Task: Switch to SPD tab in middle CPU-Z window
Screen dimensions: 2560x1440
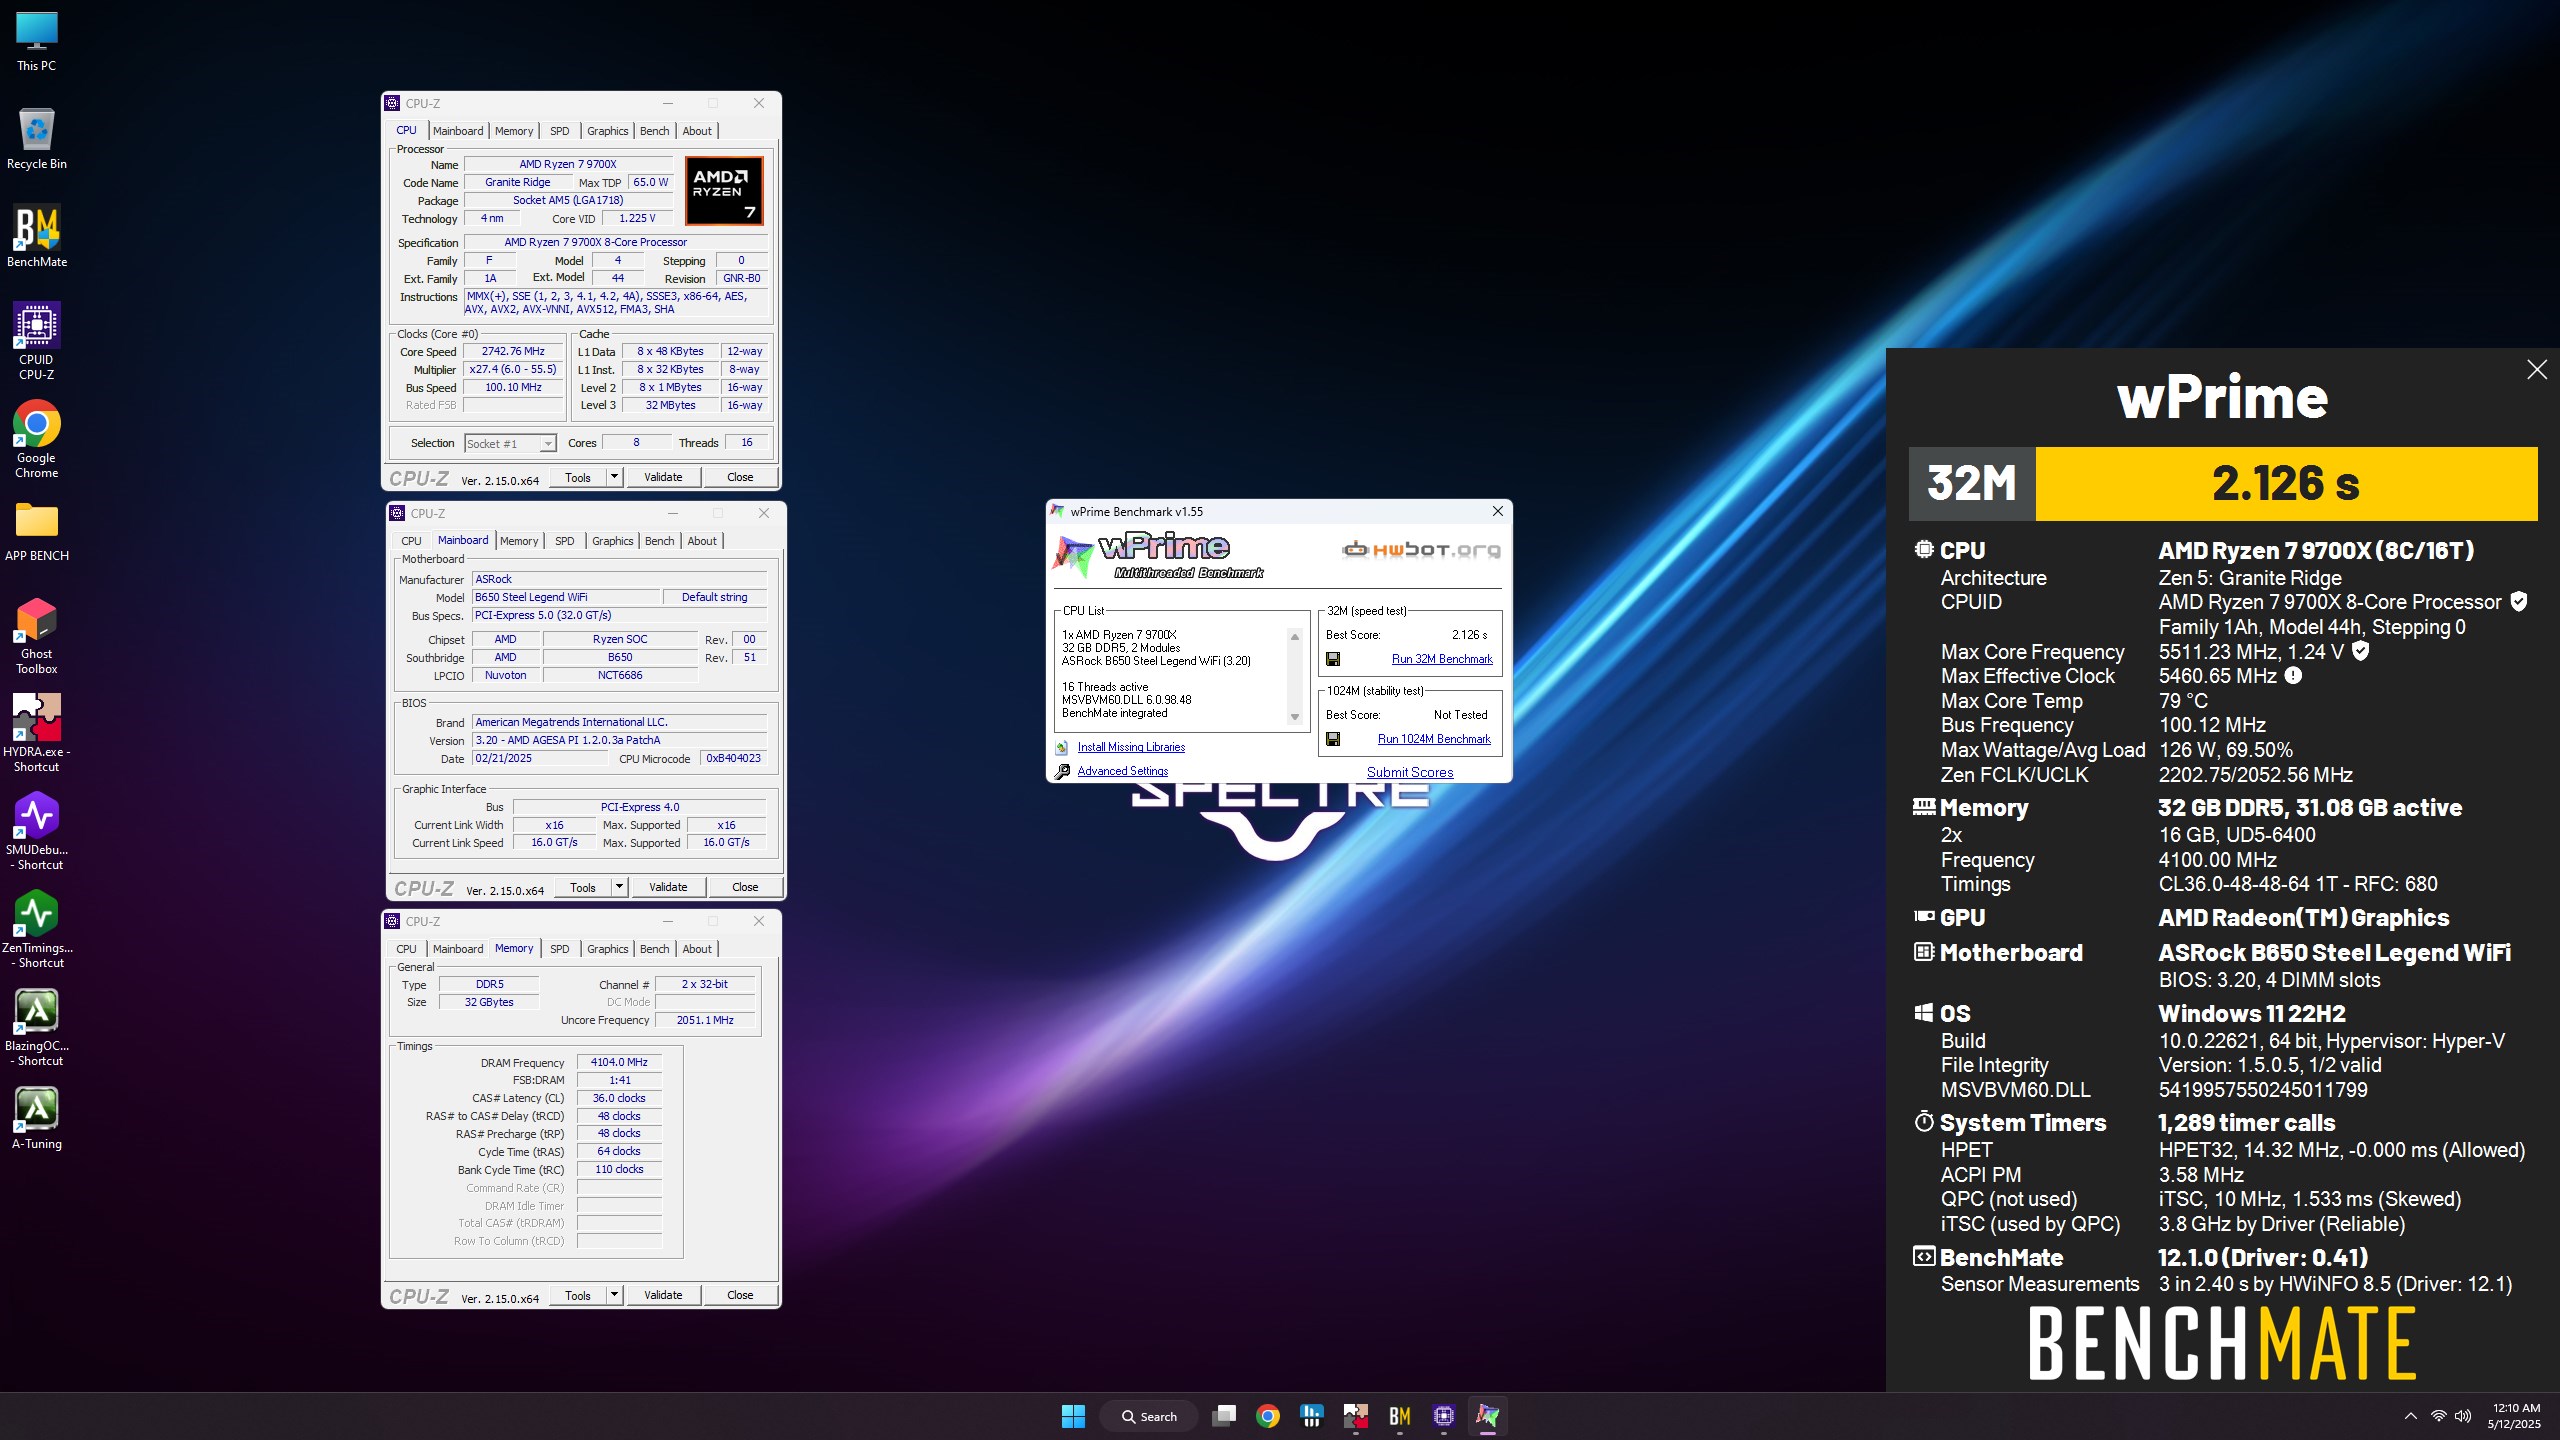Action: [565, 541]
